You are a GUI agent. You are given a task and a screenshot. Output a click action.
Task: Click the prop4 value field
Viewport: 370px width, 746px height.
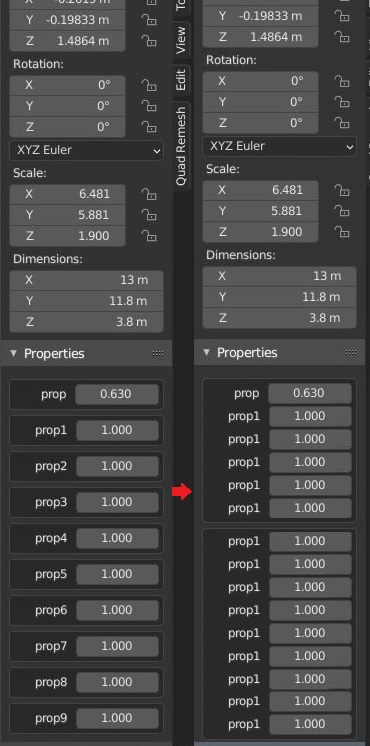117,538
